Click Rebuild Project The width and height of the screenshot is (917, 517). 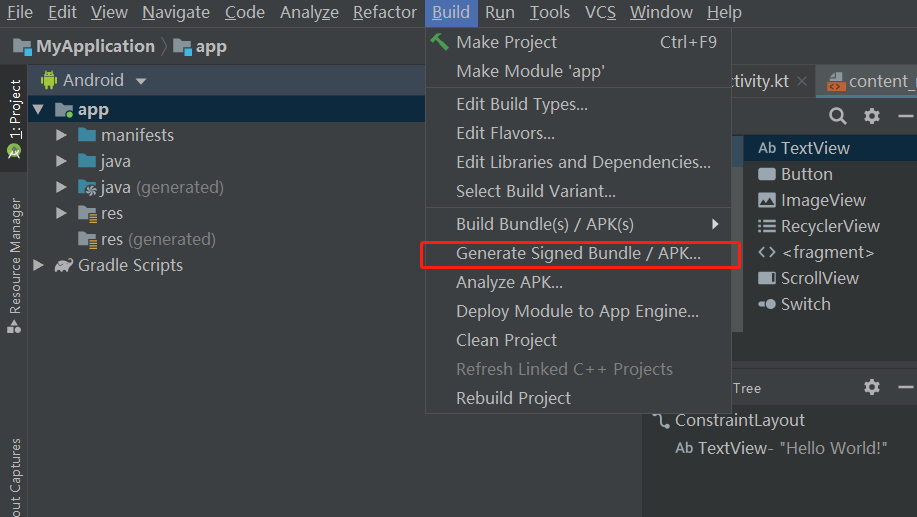point(578,398)
